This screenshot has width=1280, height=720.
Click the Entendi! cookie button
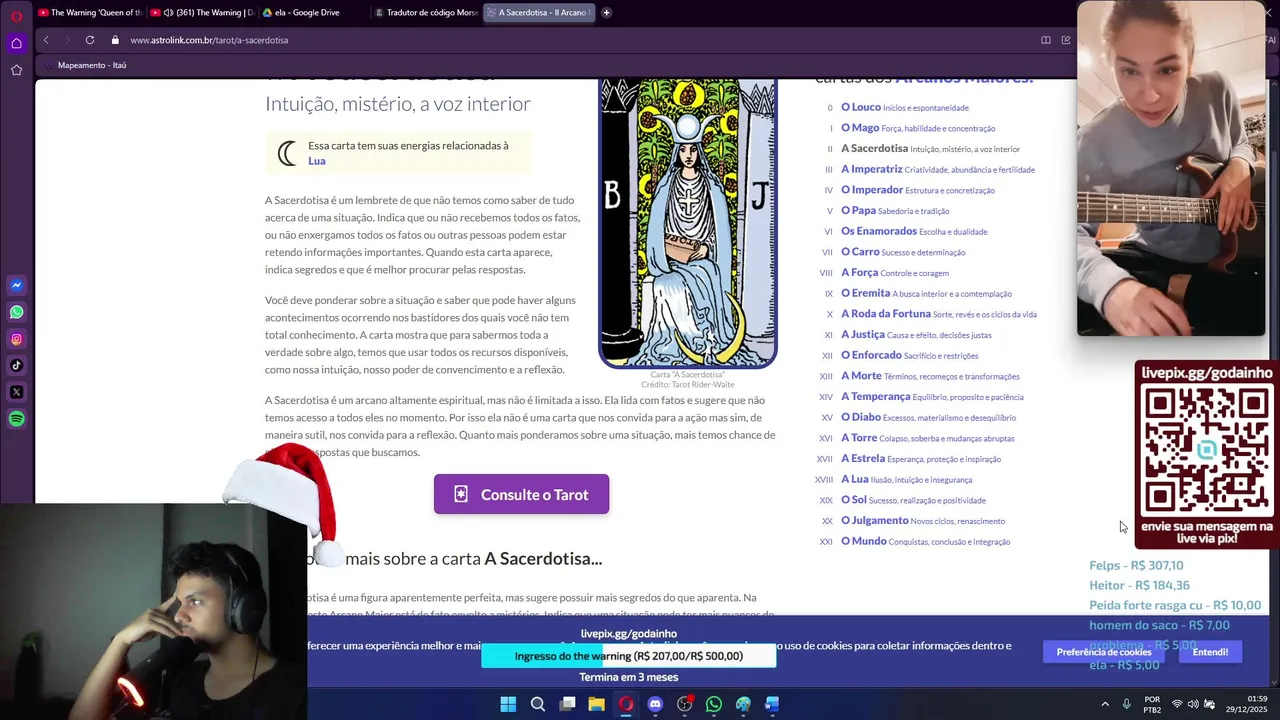pos(1210,652)
